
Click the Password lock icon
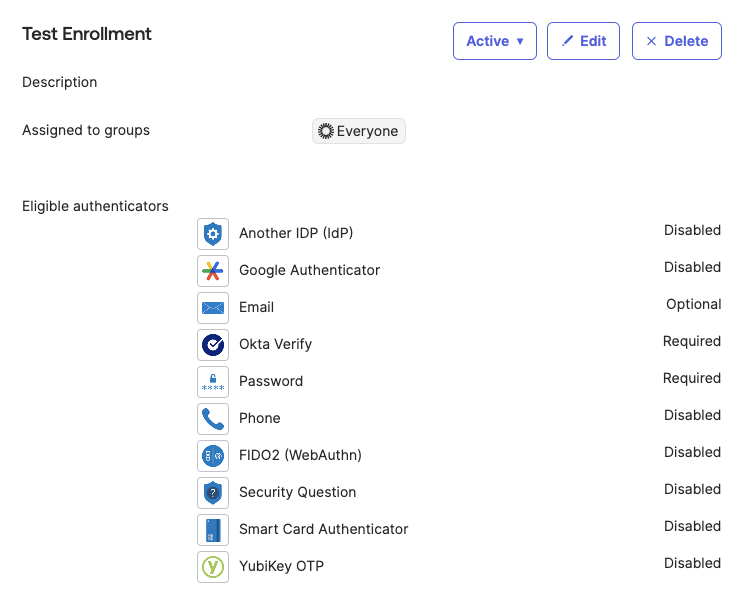pyautogui.click(x=212, y=382)
